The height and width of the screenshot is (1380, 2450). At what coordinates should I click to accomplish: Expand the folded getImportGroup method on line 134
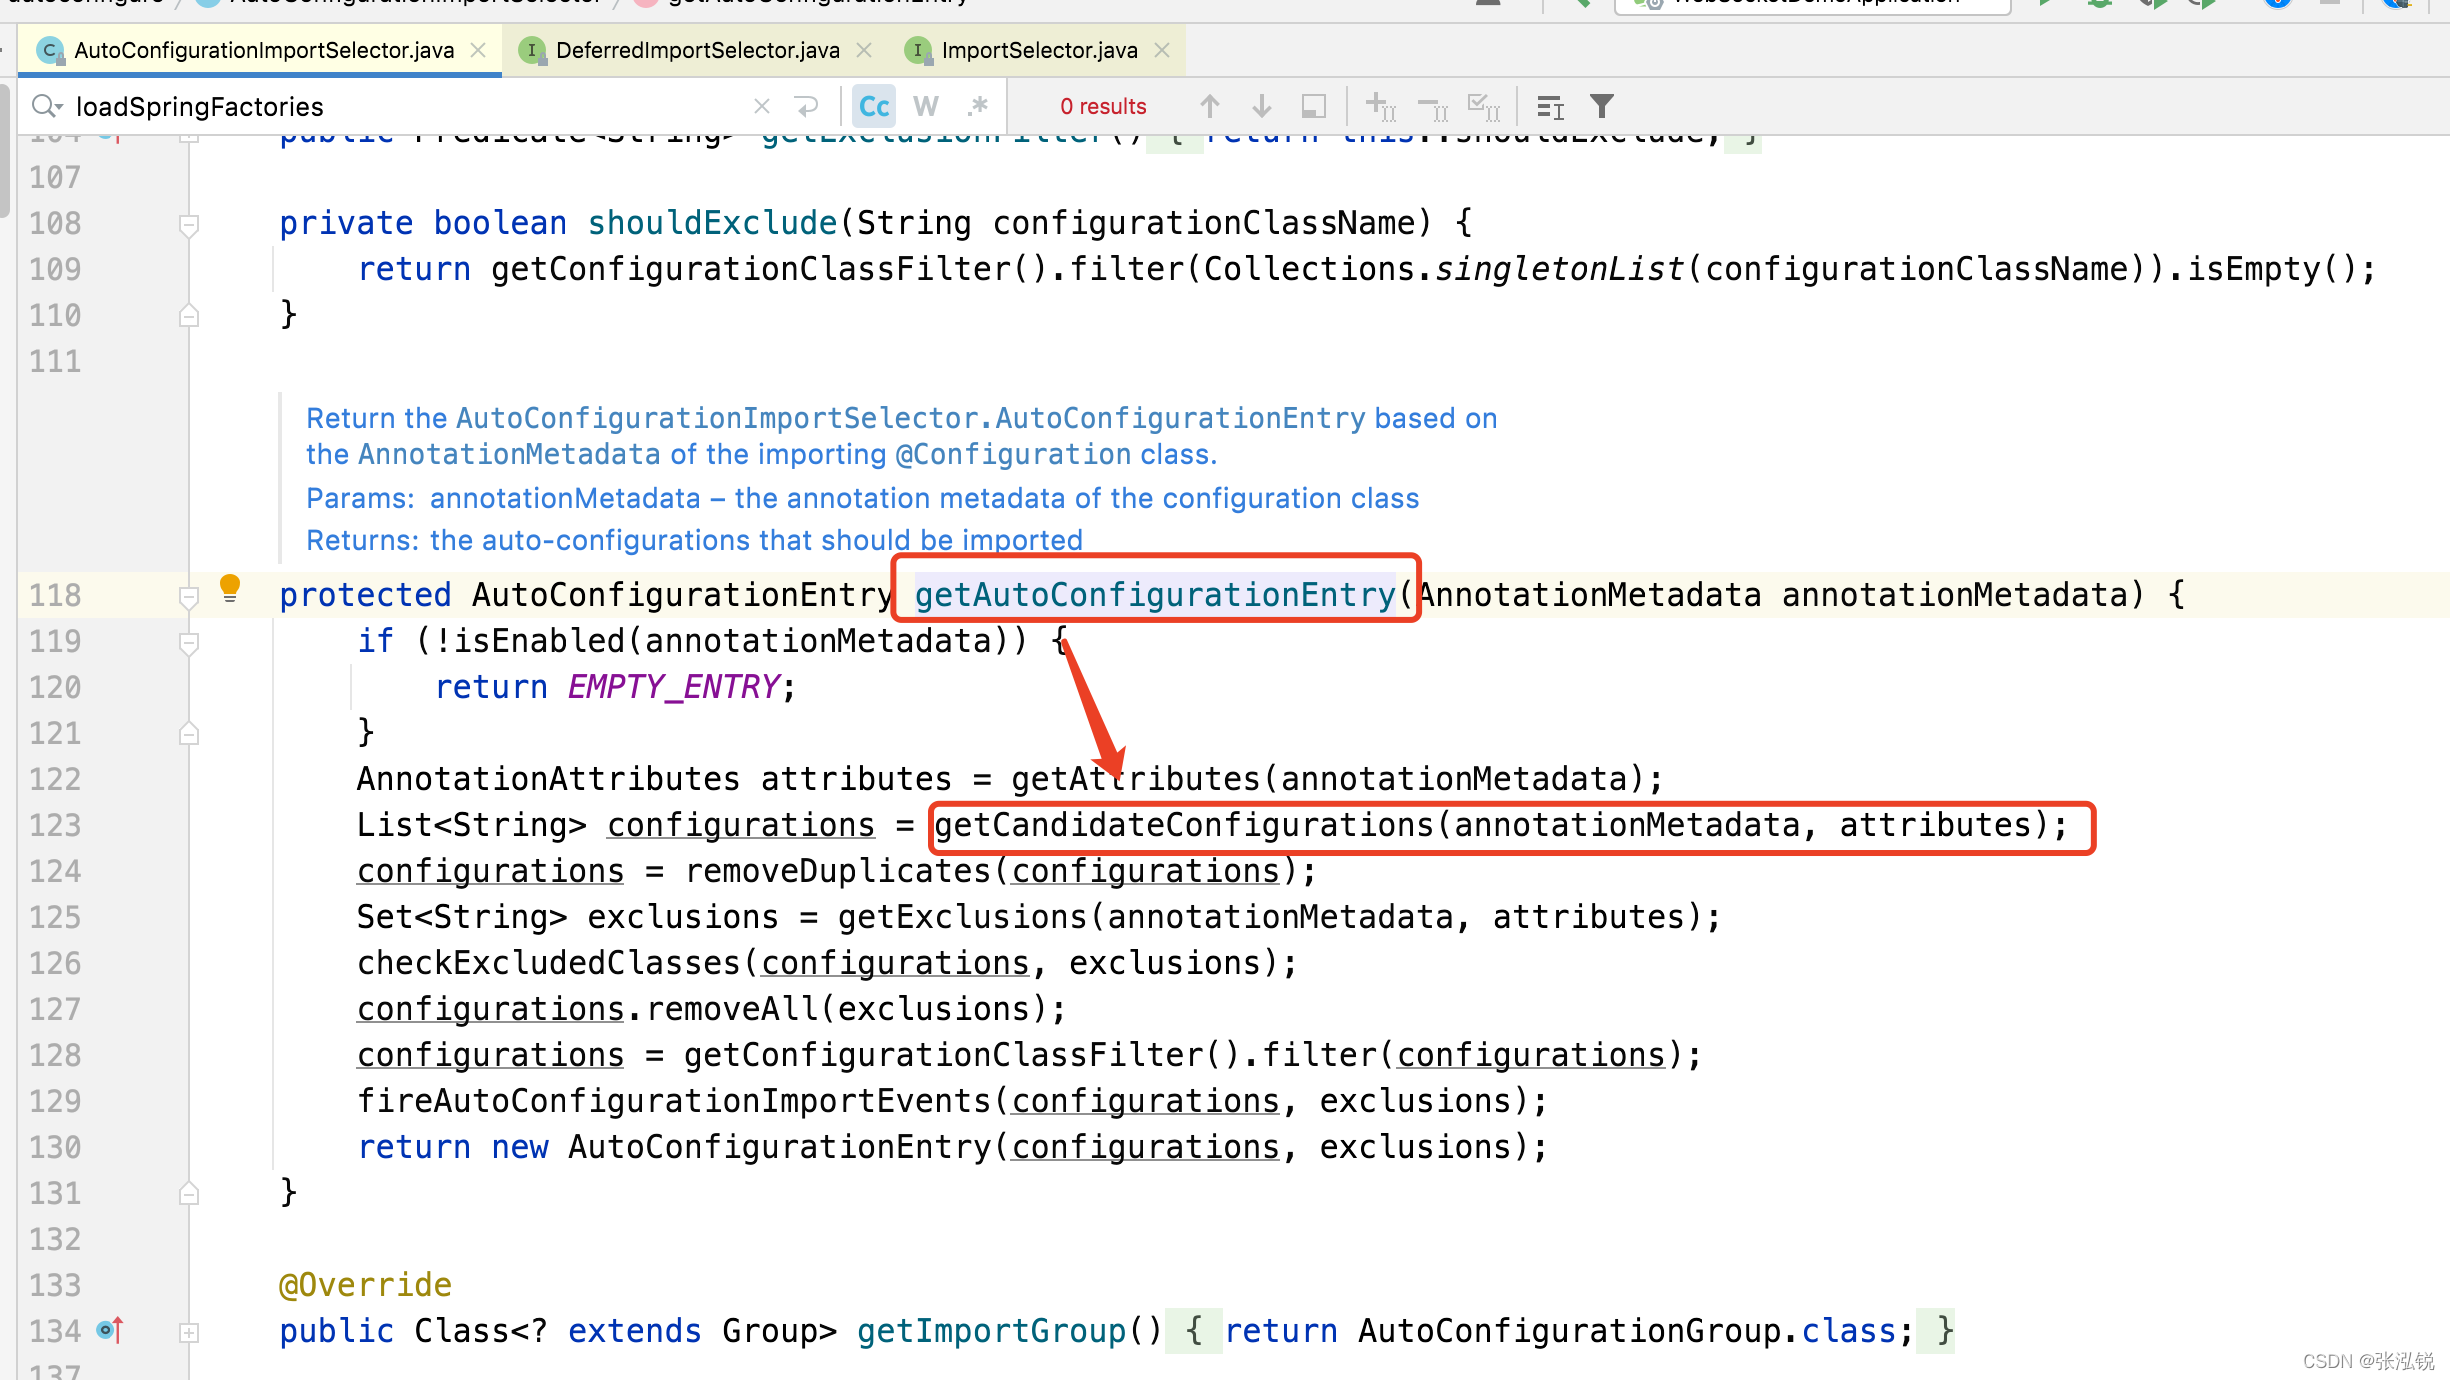point(188,1332)
